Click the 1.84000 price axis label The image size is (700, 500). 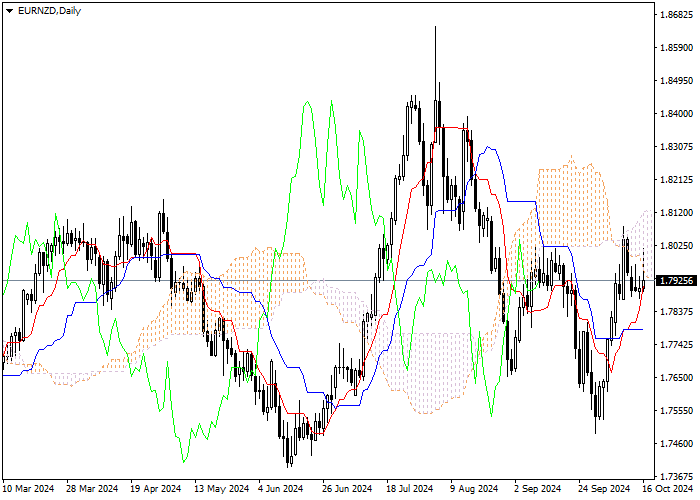[676, 114]
